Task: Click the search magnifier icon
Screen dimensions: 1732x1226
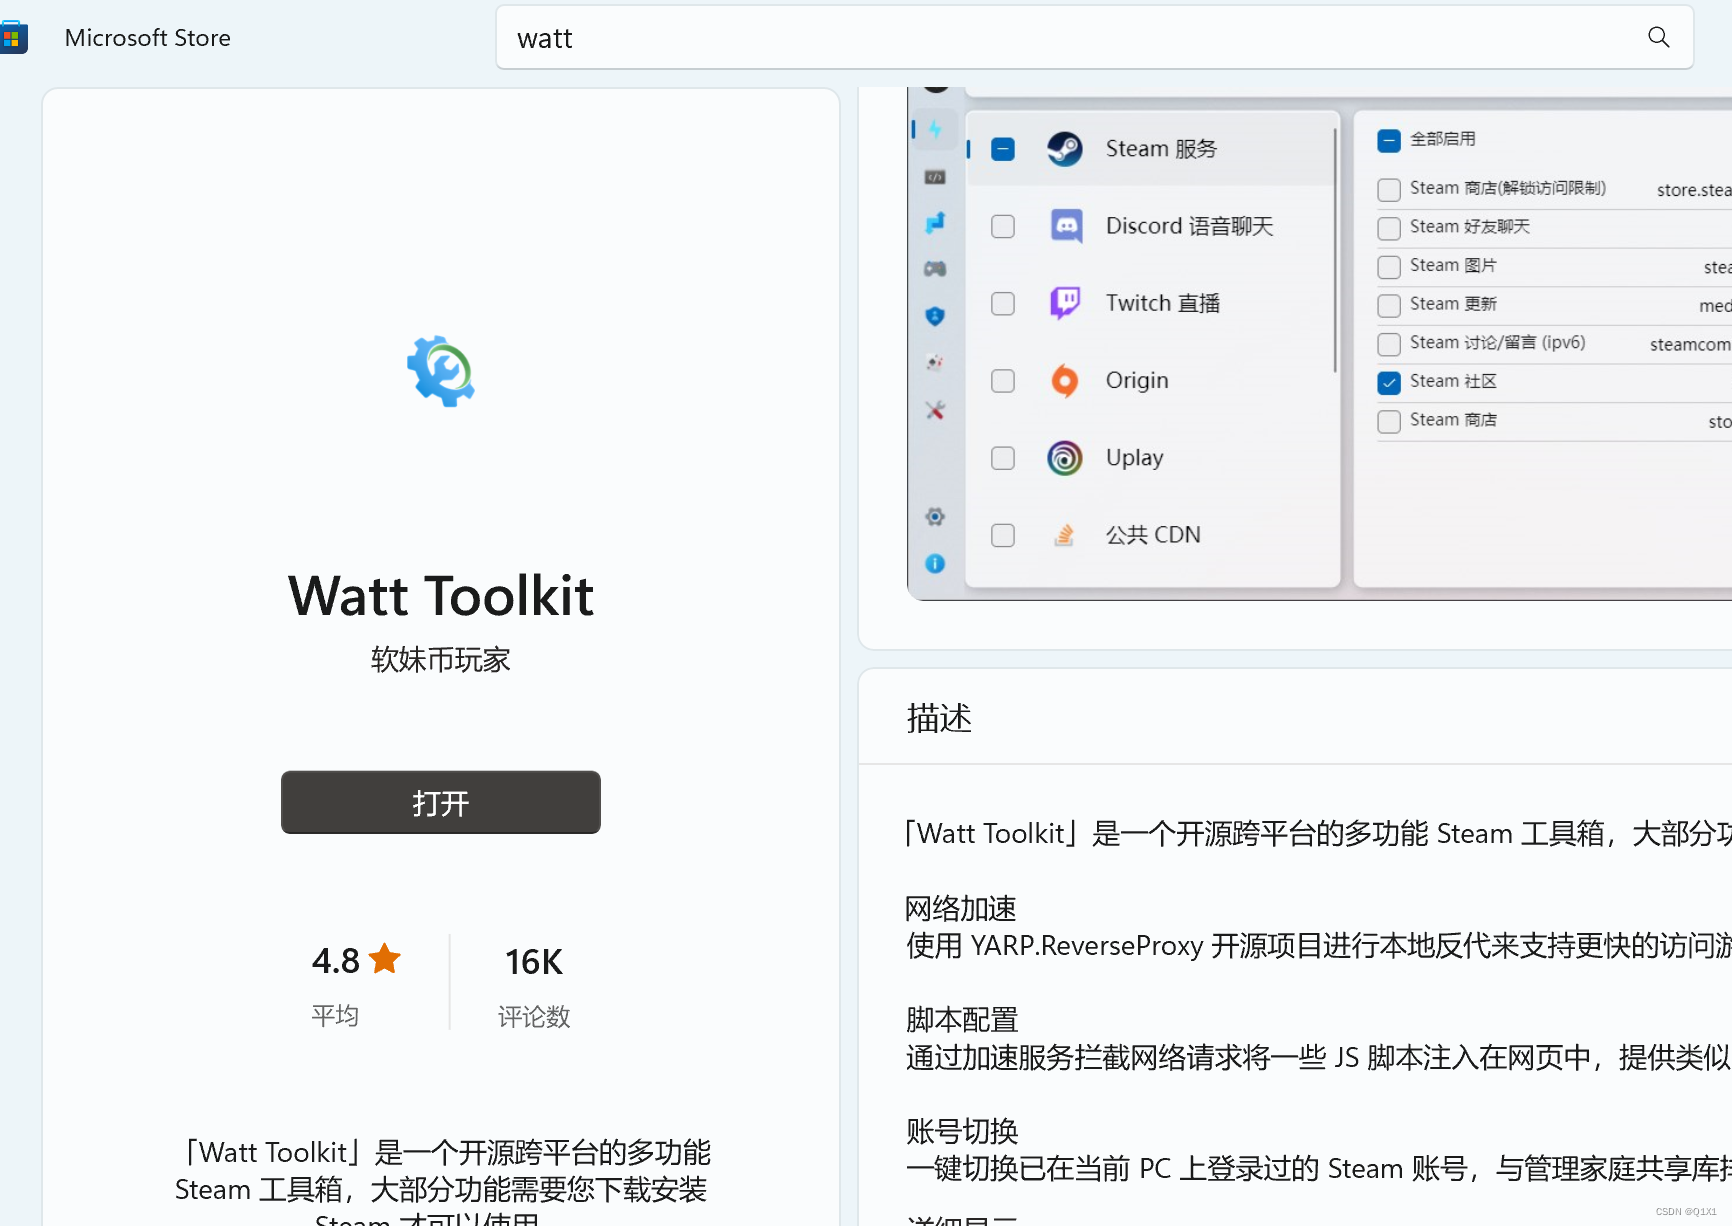Action: 1658,37
